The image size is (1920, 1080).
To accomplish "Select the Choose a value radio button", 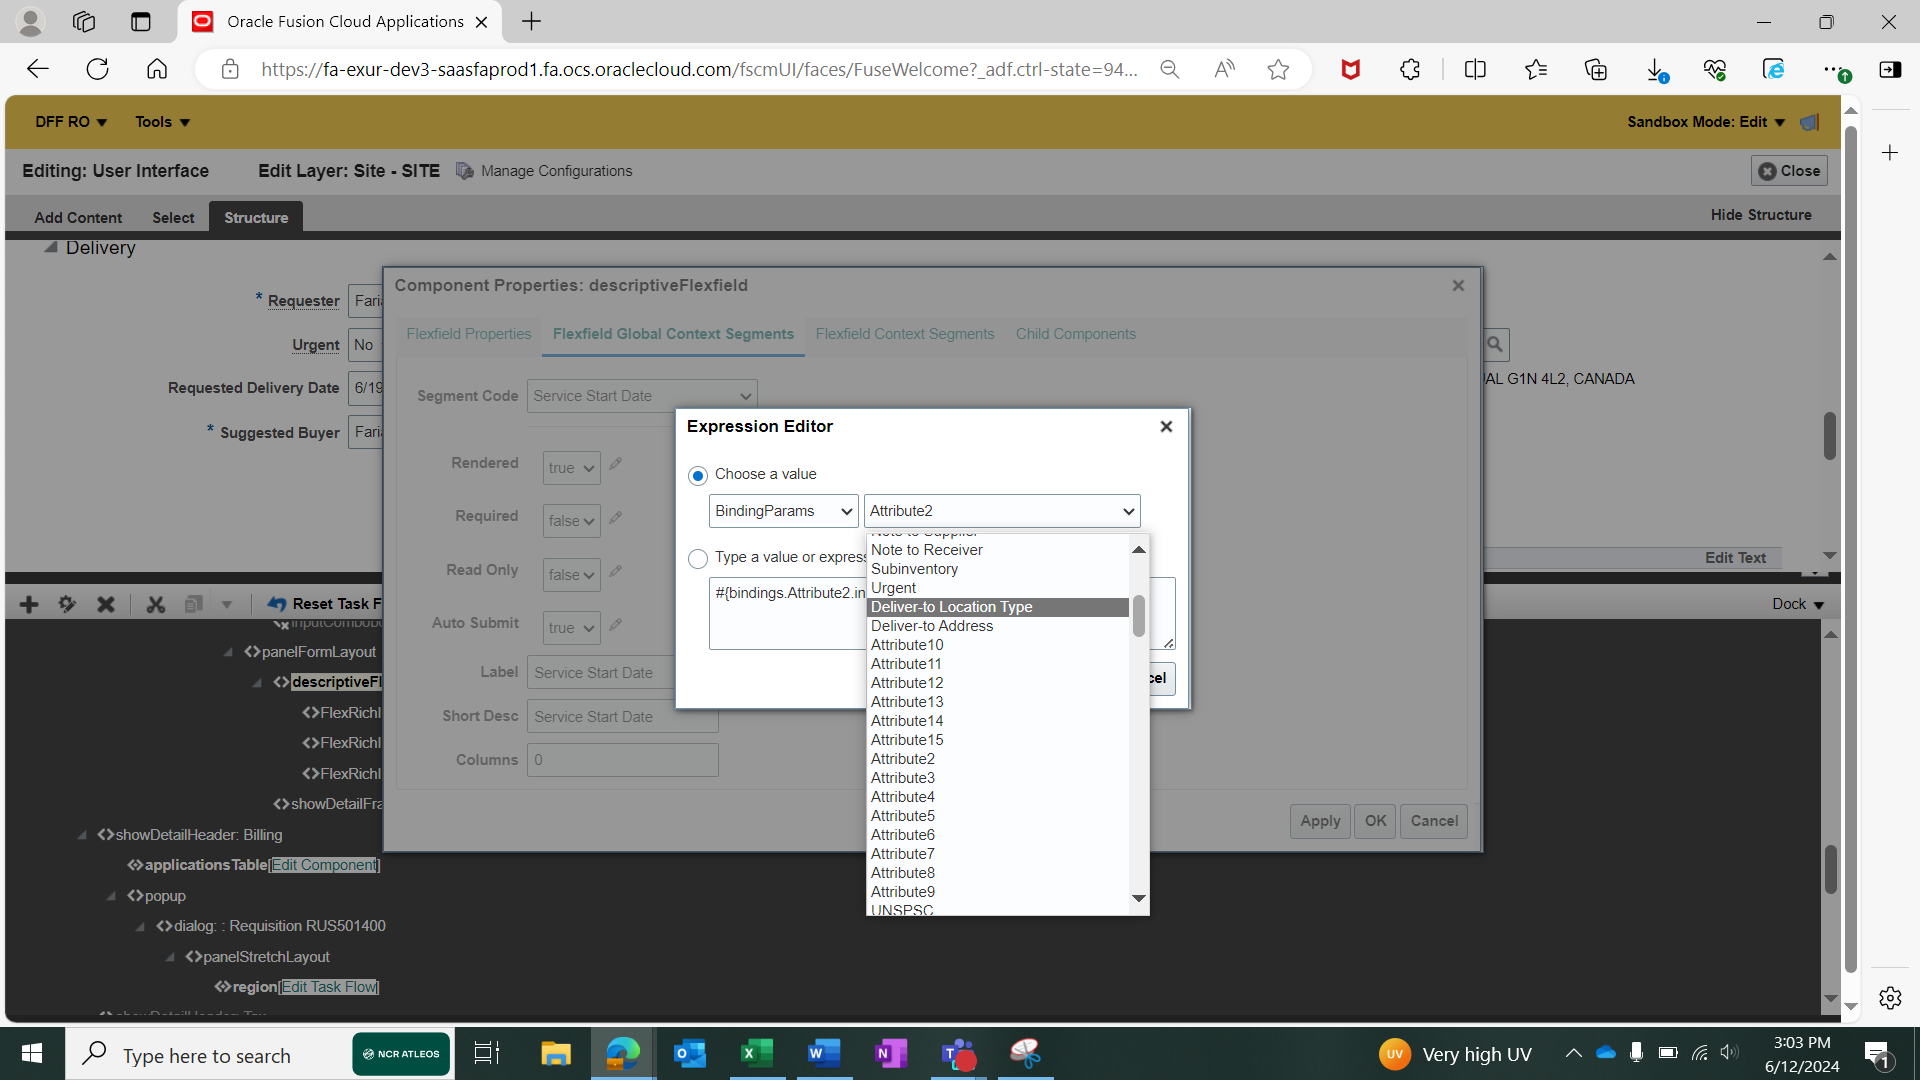I will click(697, 475).
